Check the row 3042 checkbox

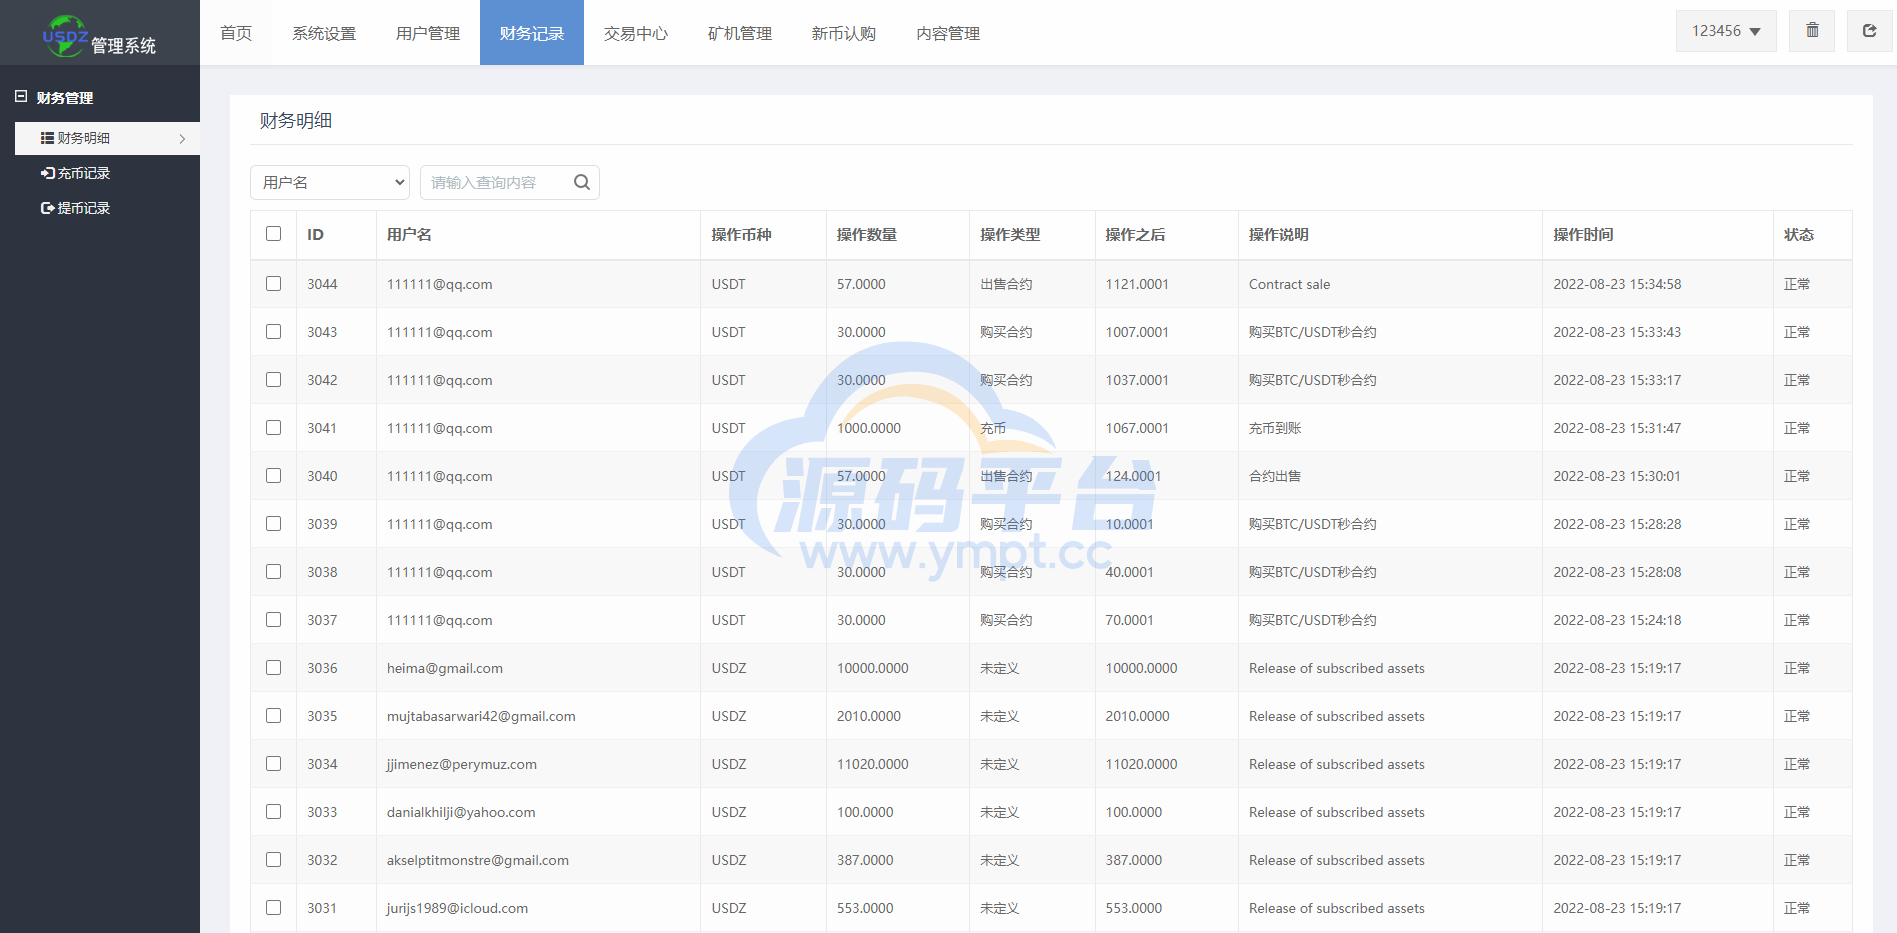[274, 380]
